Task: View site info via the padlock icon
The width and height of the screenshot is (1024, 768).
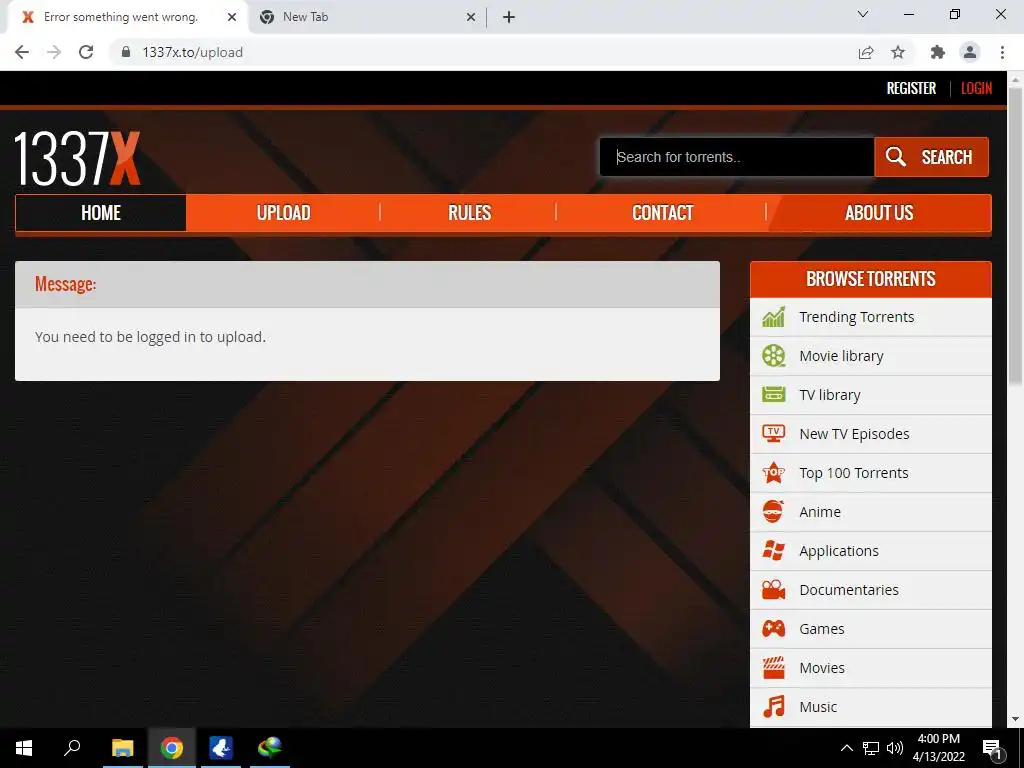Action: point(126,52)
